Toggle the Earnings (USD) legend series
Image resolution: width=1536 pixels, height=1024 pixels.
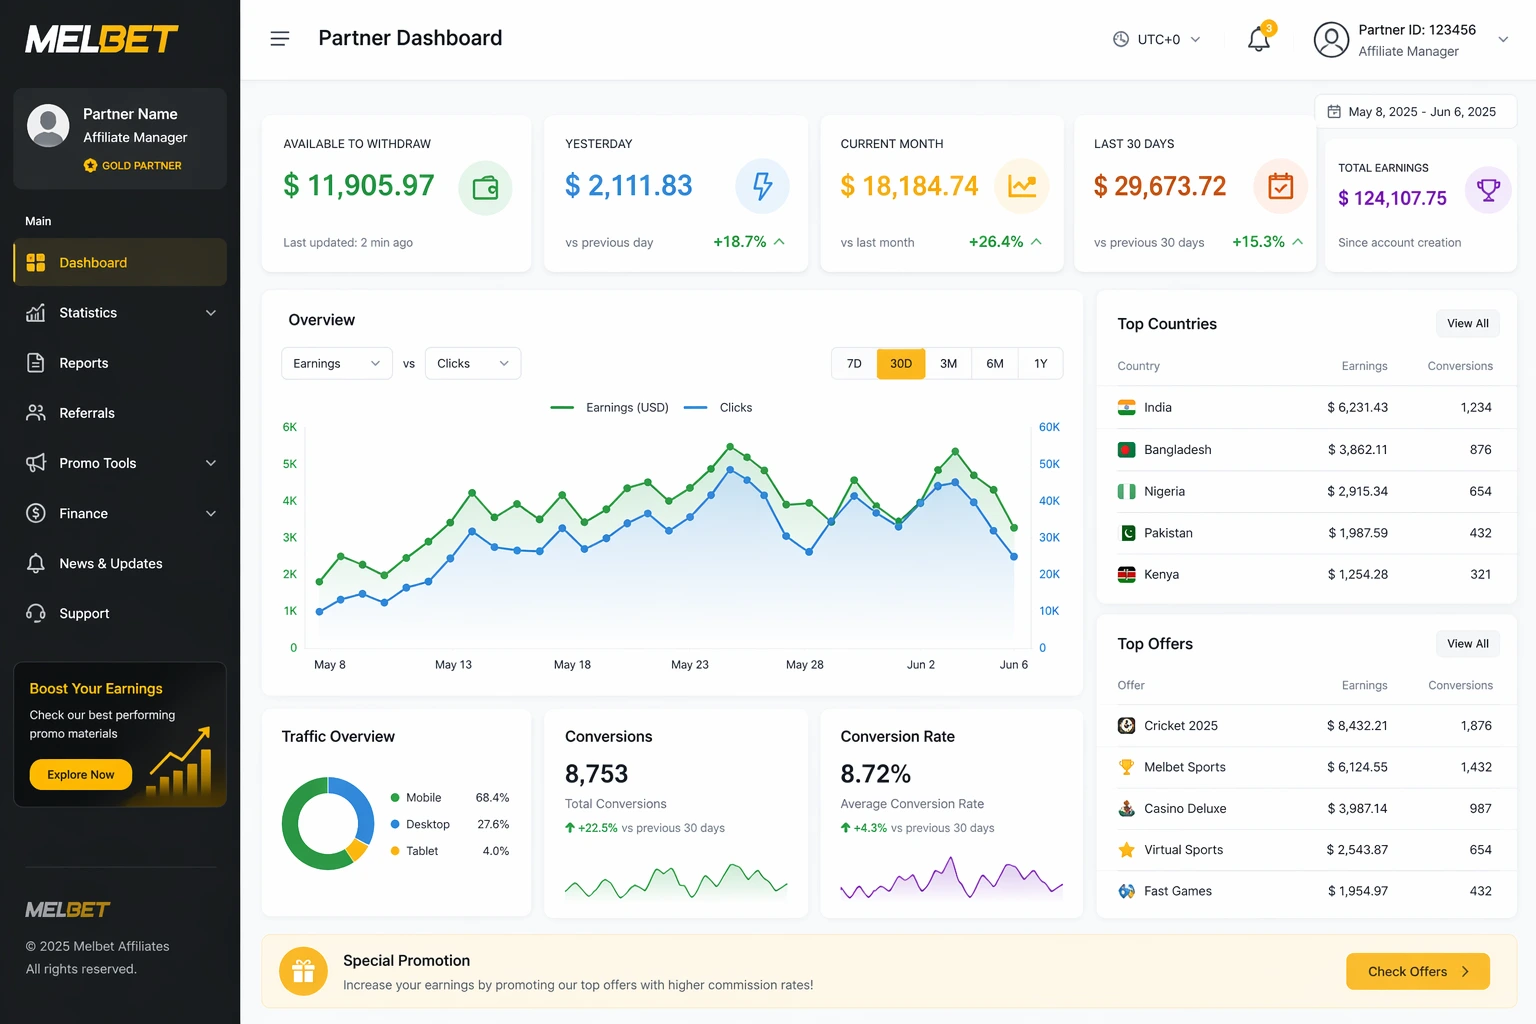[609, 408]
